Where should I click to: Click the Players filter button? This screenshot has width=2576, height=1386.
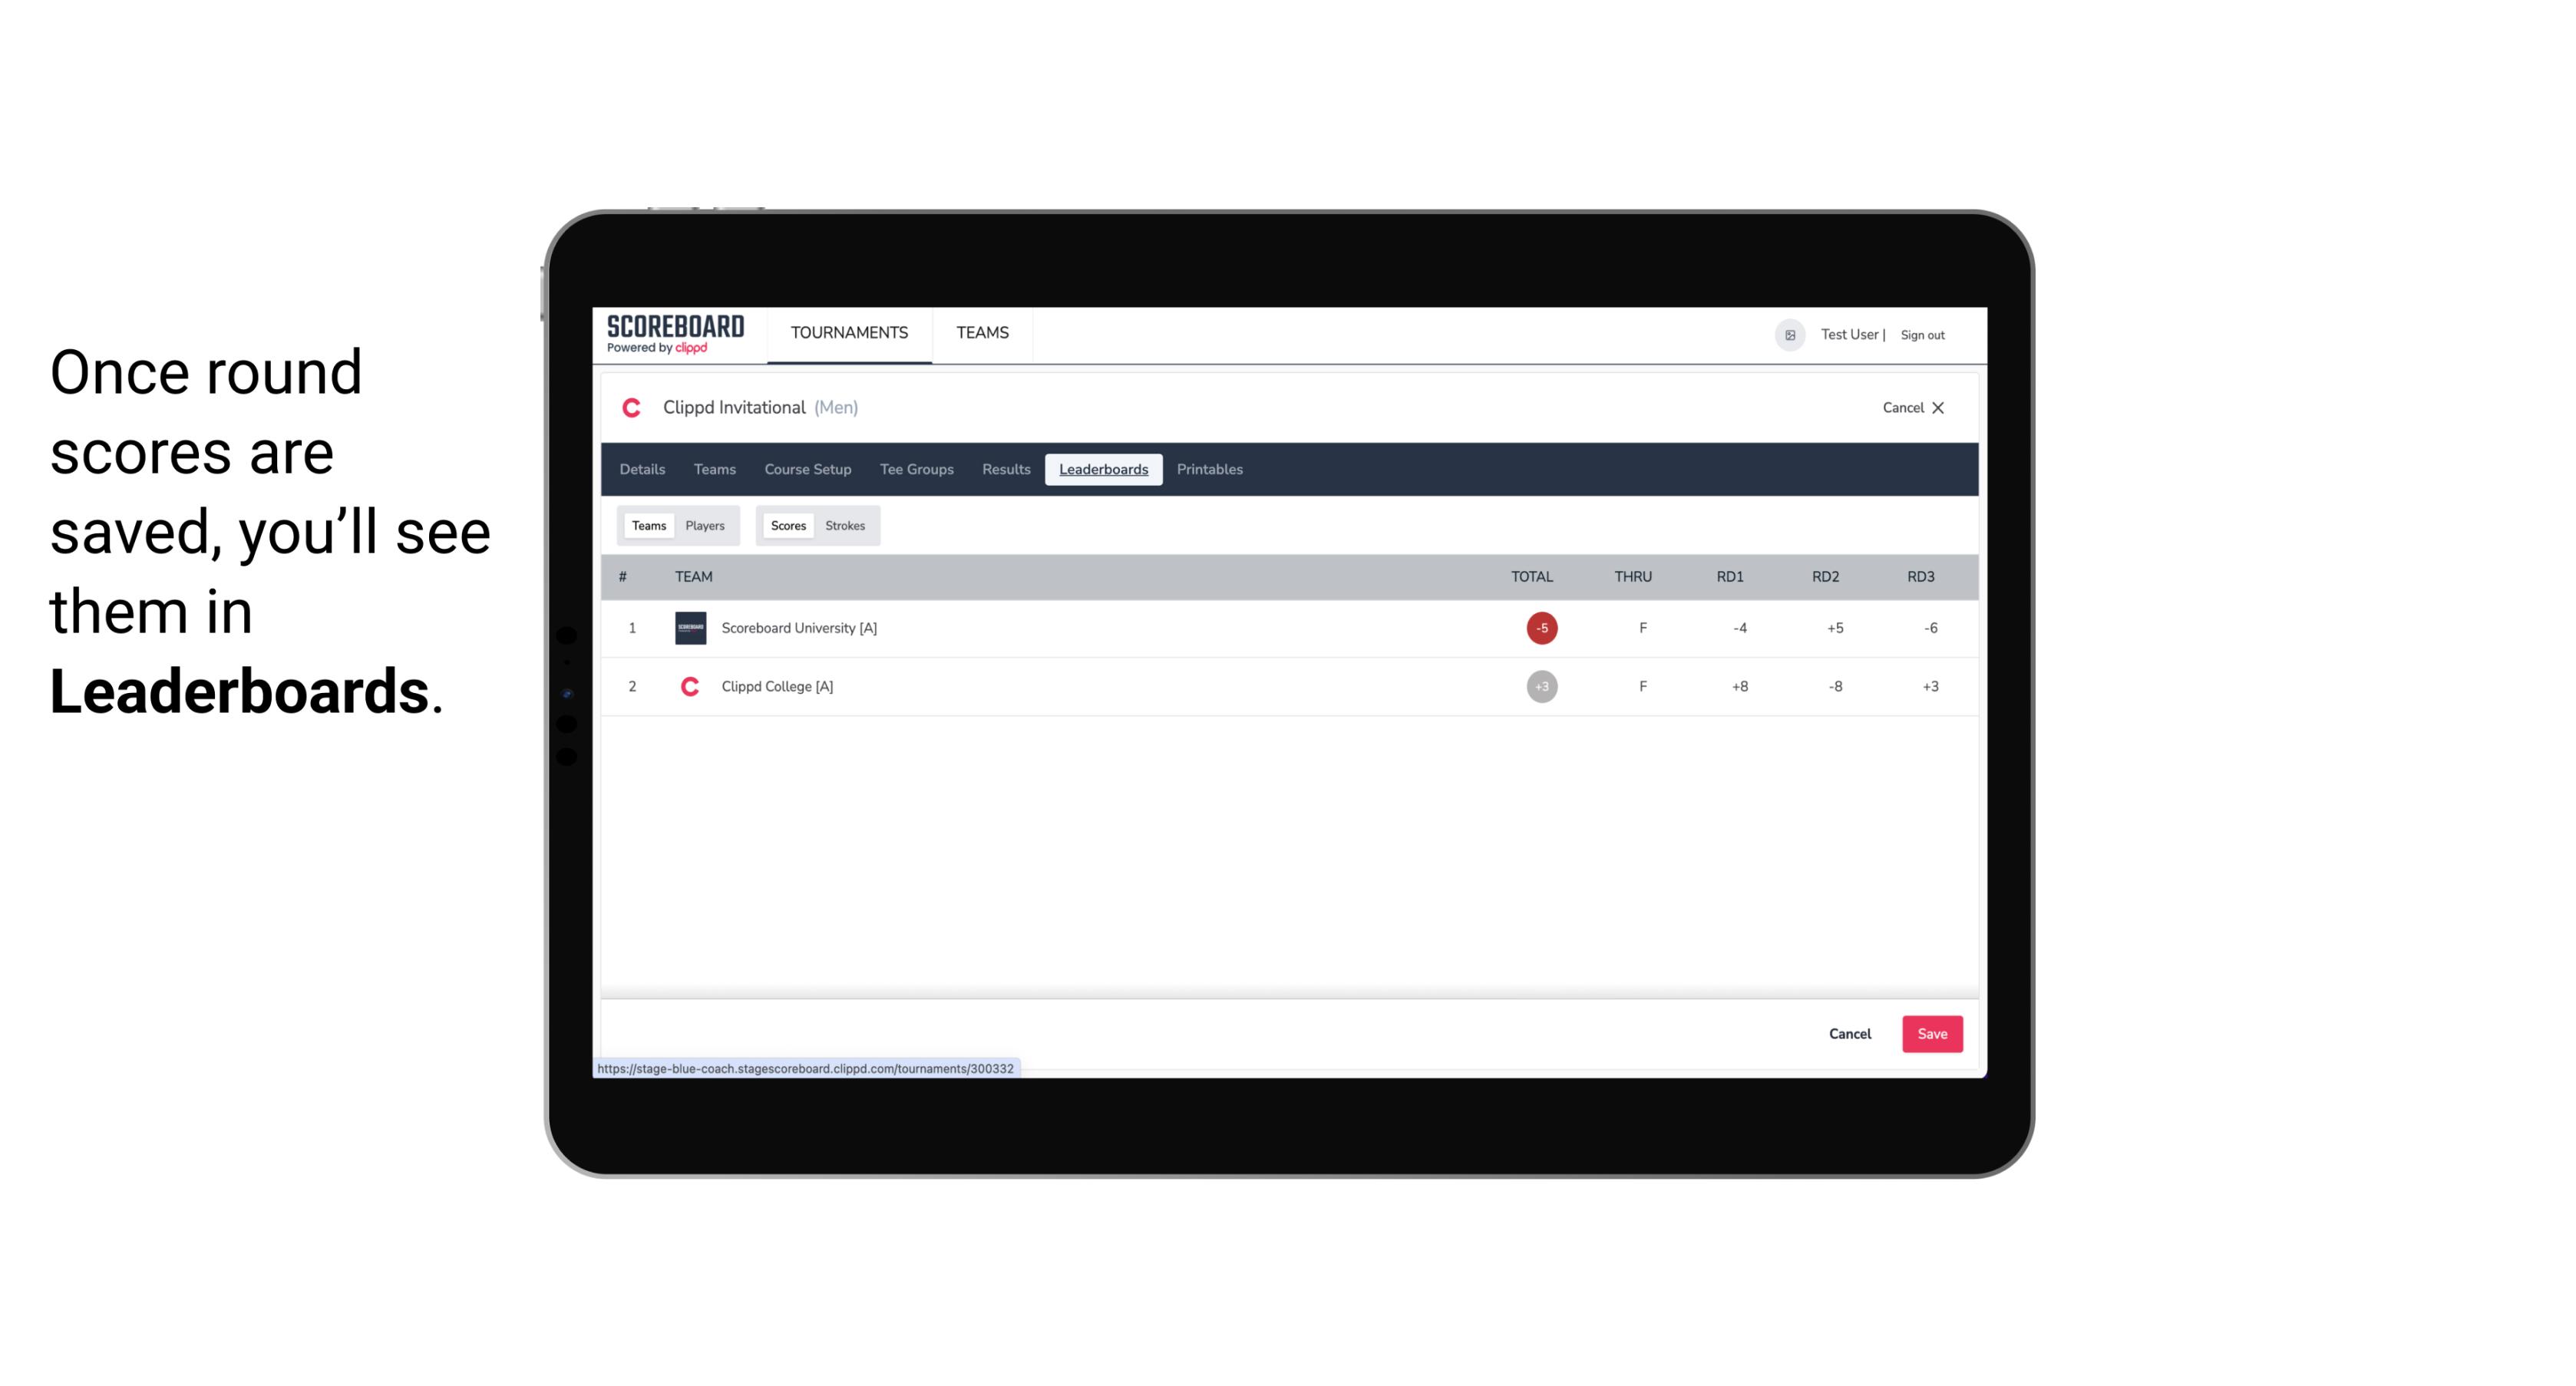[705, 524]
